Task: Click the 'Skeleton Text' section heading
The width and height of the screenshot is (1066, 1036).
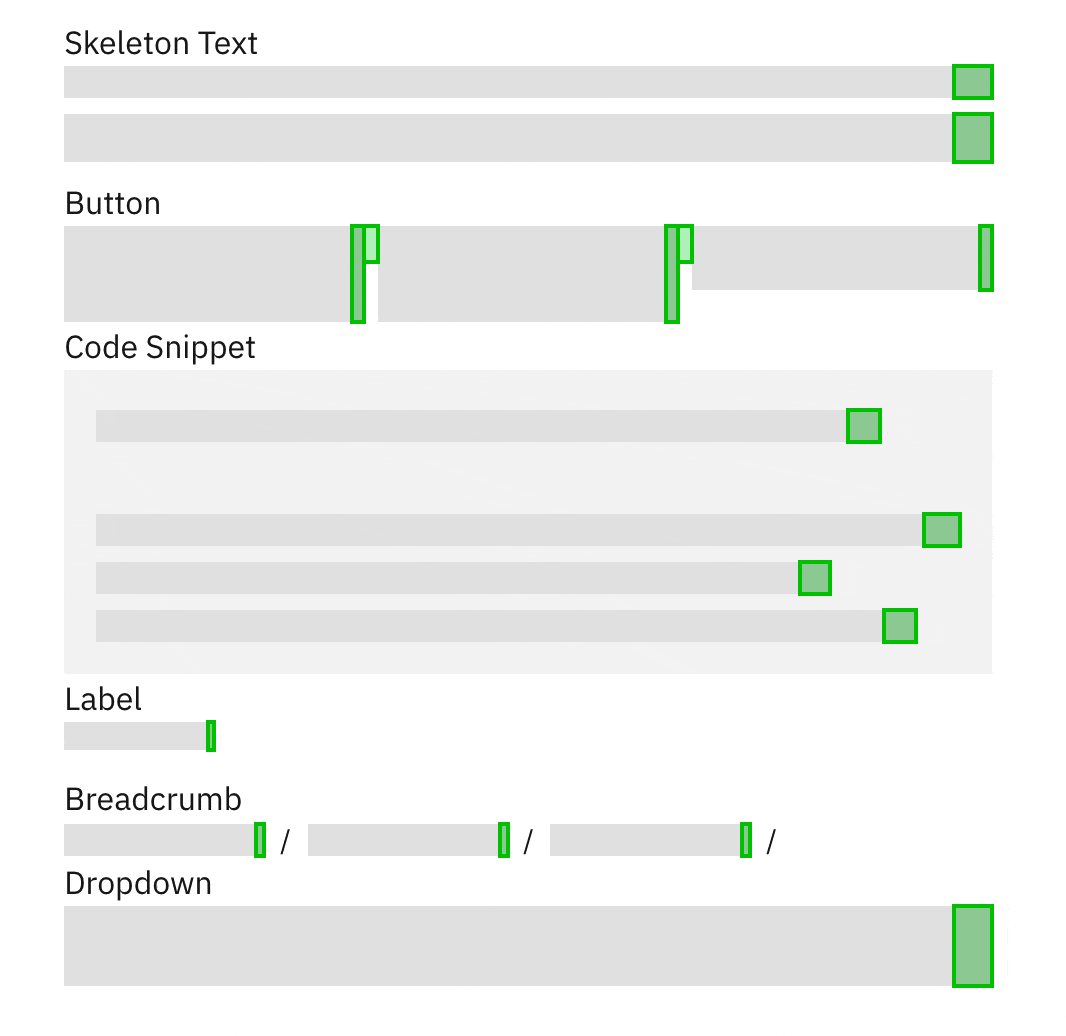Action: [160, 44]
